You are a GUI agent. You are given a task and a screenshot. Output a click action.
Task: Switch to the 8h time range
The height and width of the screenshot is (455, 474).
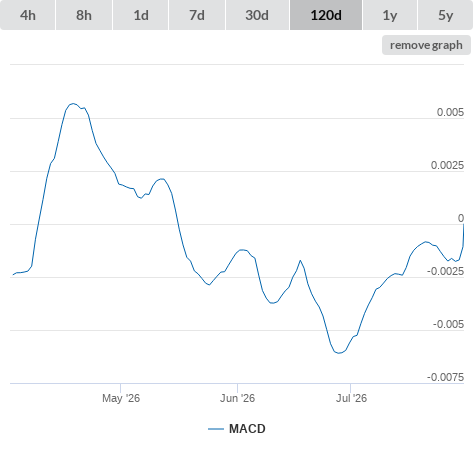(x=84, y=15)
